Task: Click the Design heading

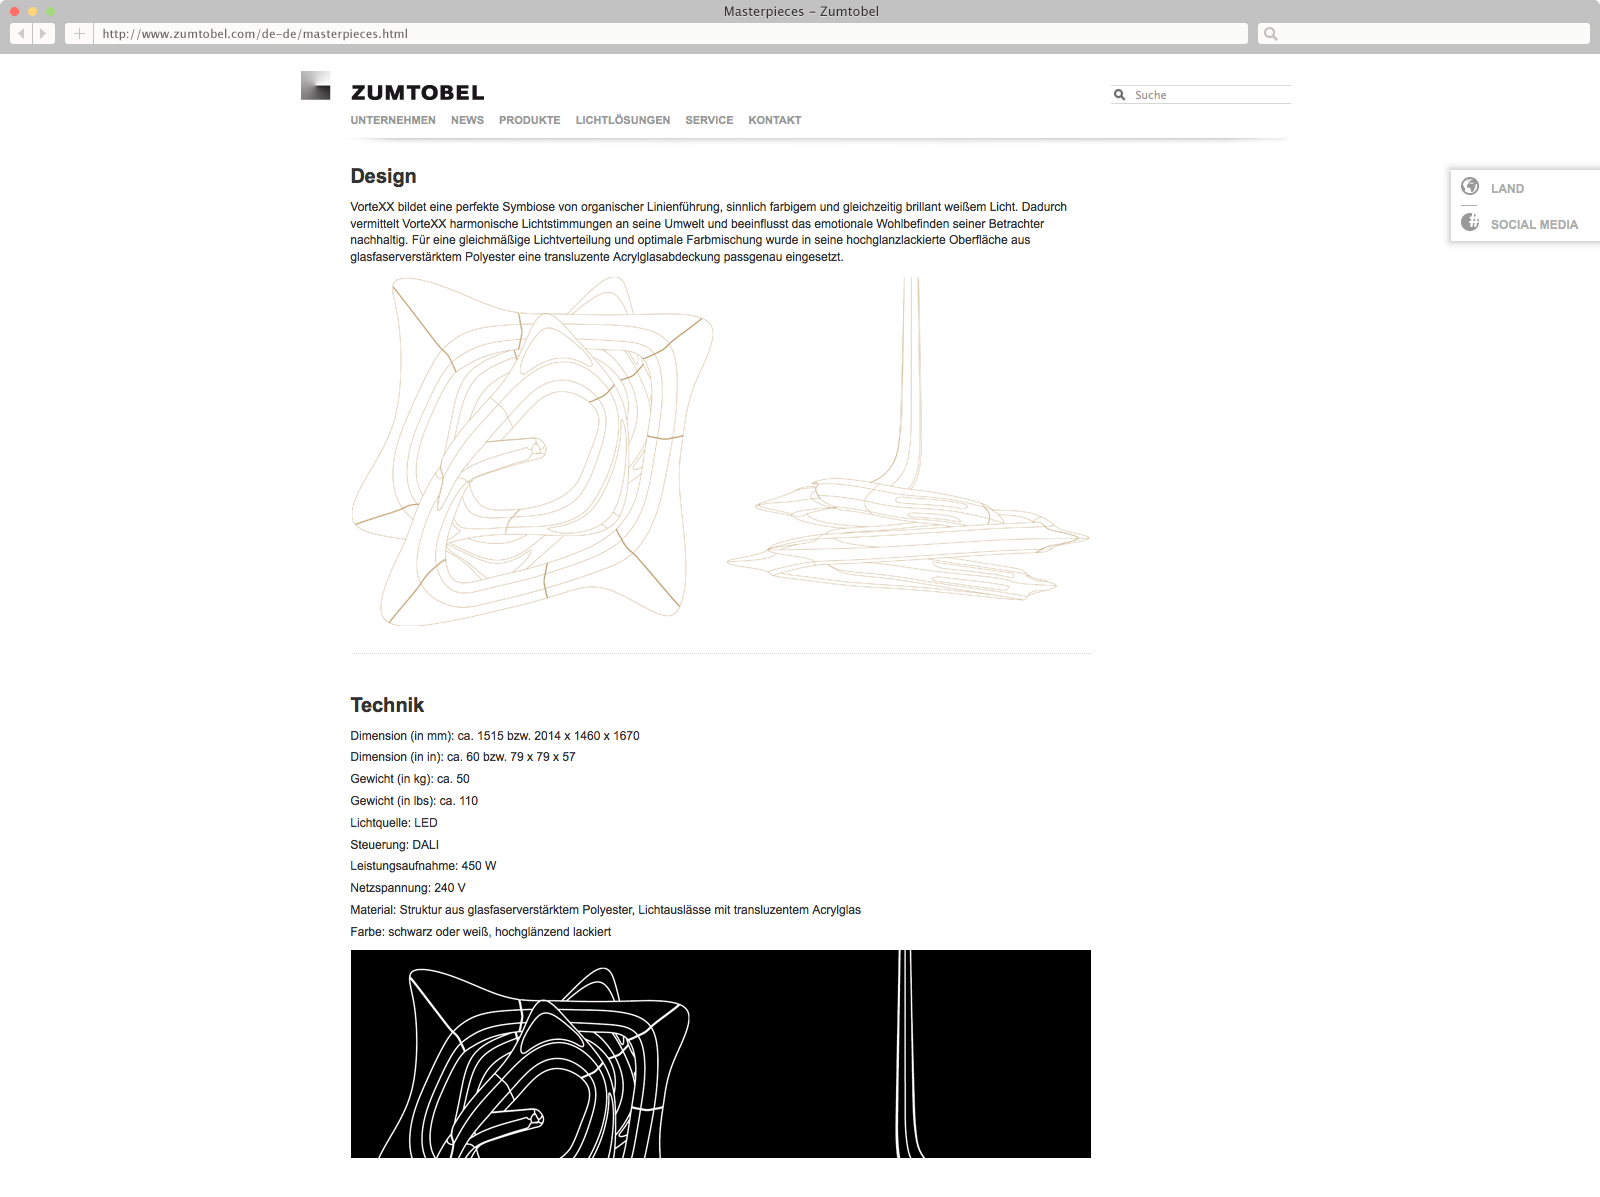Action: pyautogui.click(x=383, y=176)
